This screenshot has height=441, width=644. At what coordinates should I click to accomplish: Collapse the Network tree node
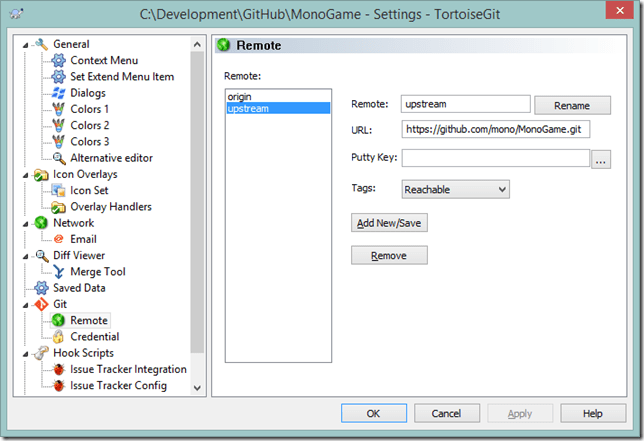(25, 224)
